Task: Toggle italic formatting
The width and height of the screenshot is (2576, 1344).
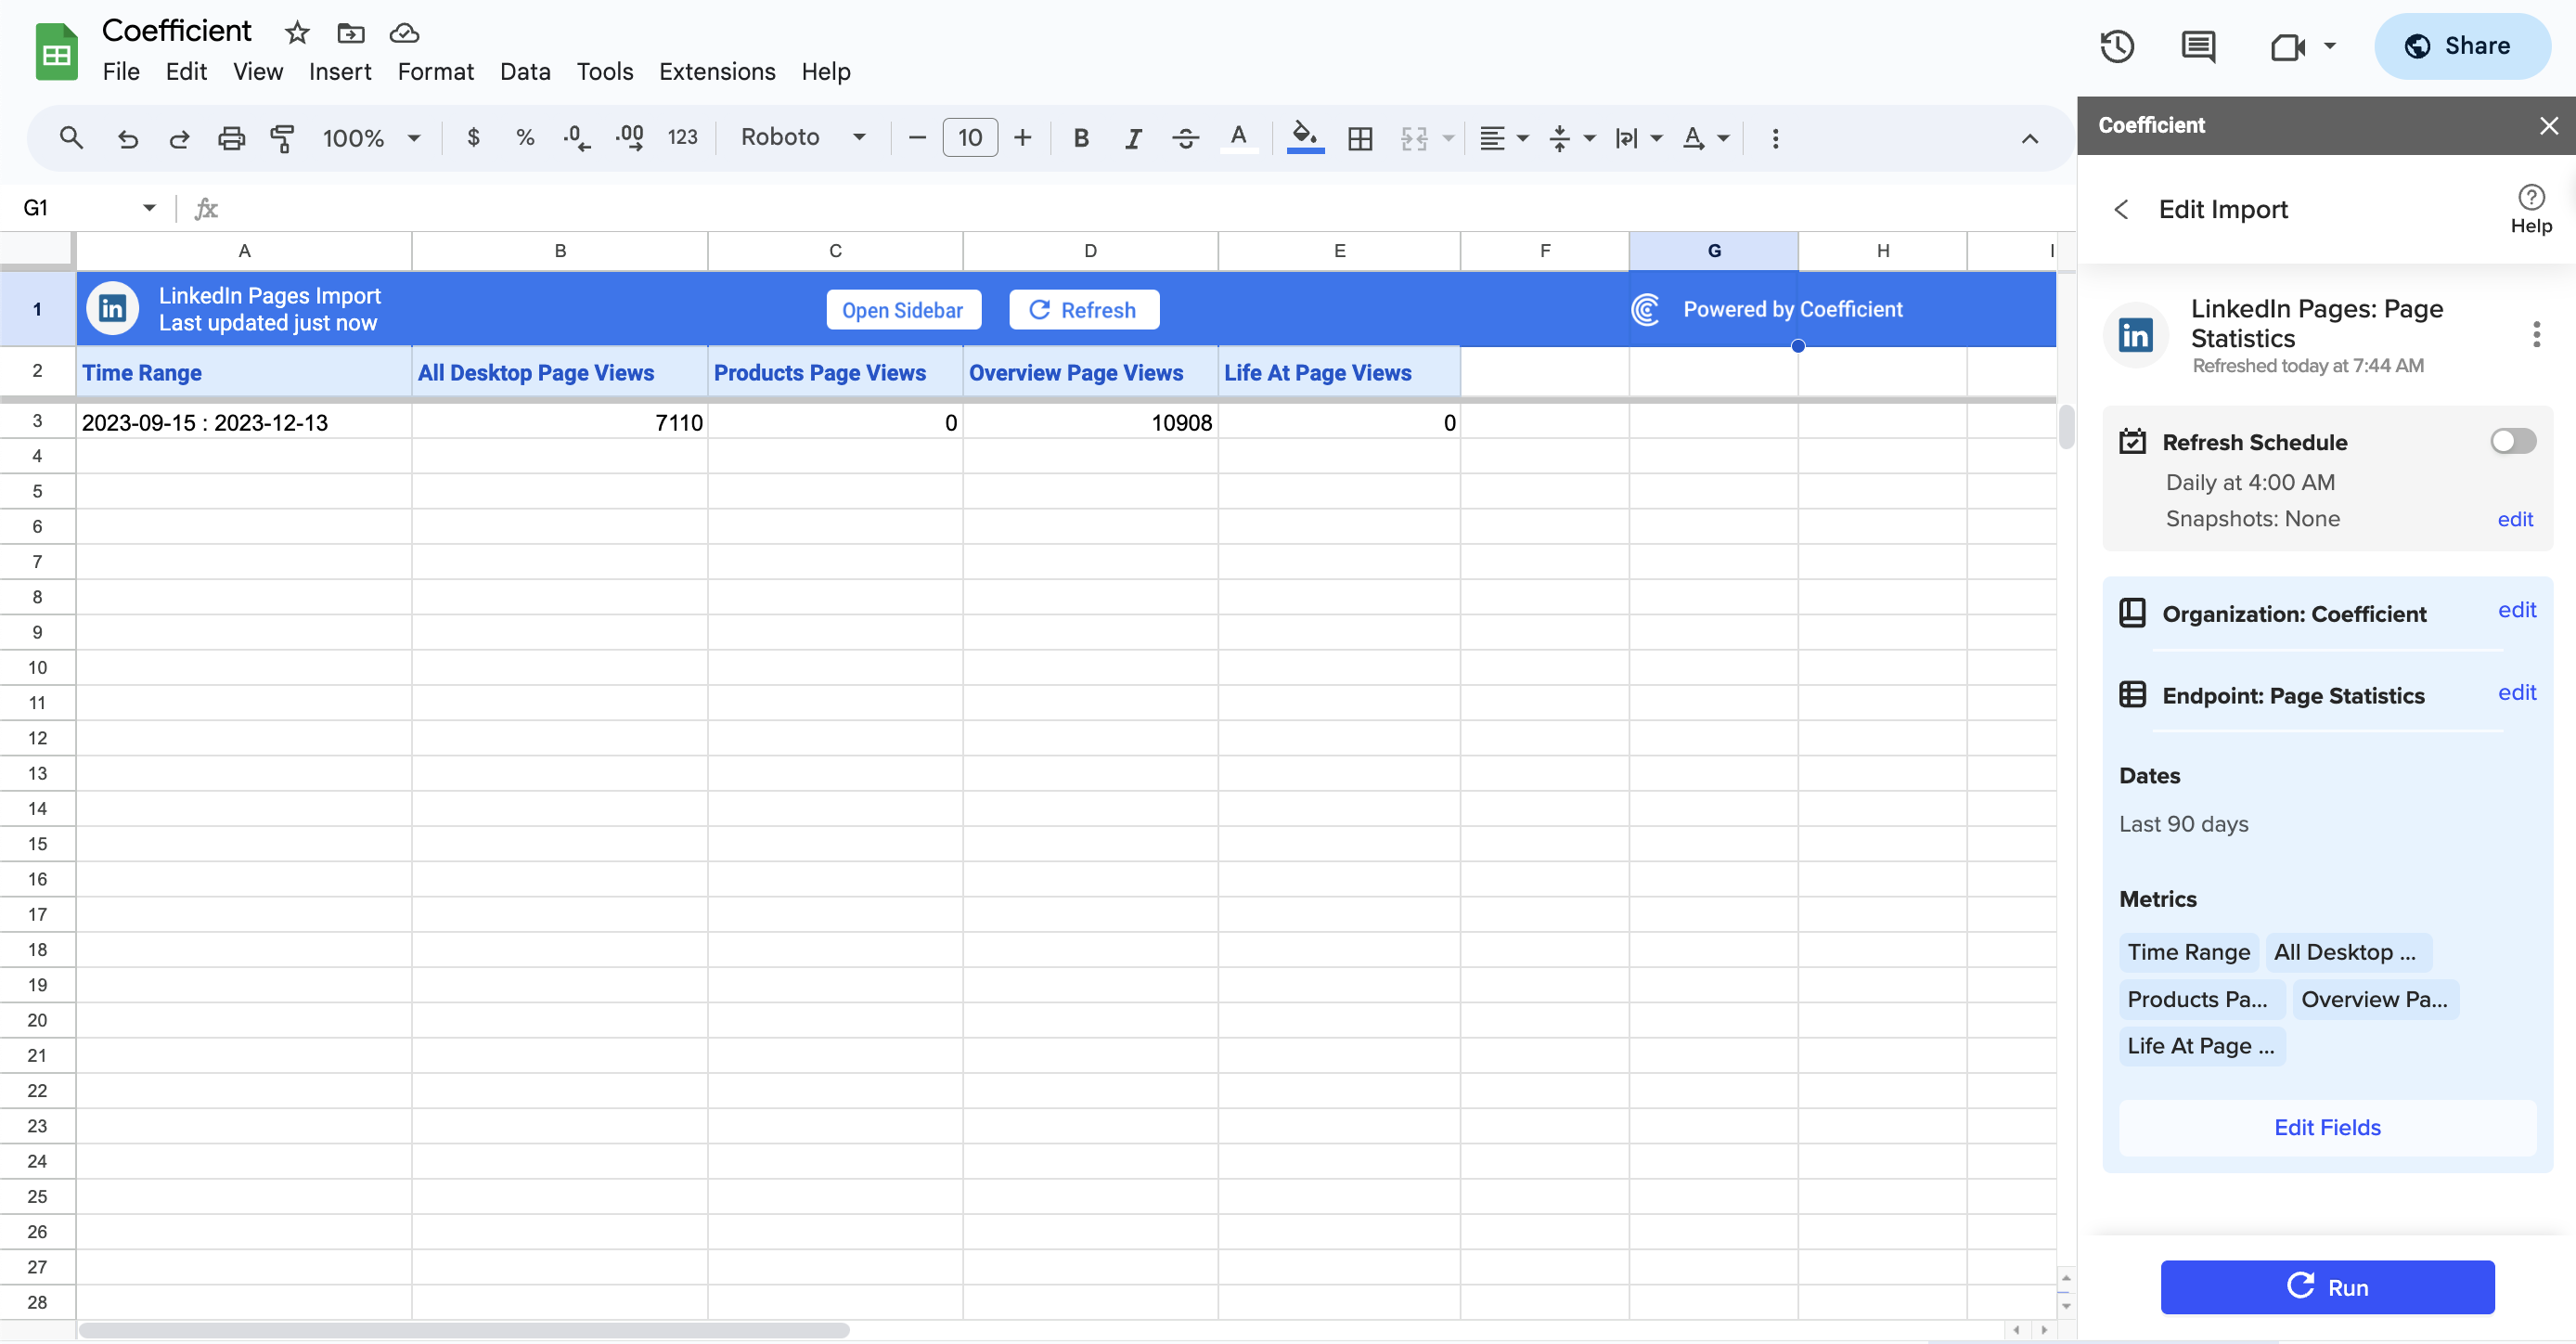Action: (x=1133, y=138)
